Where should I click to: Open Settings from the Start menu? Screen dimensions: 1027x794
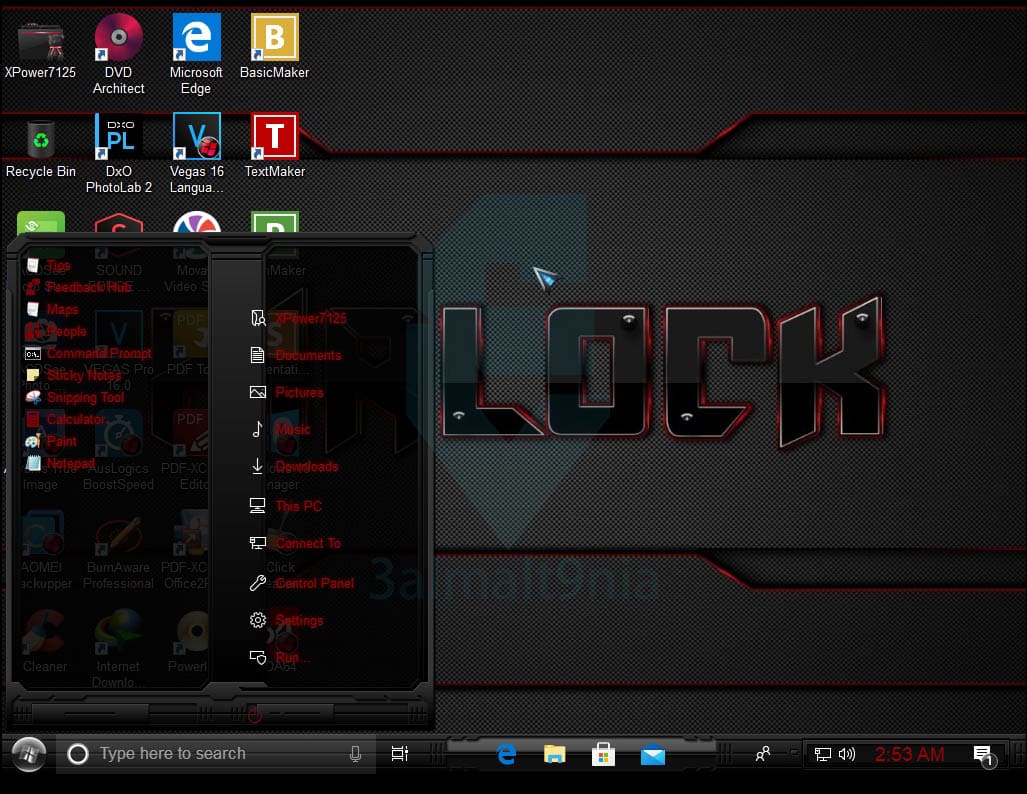tap(286, 620)
